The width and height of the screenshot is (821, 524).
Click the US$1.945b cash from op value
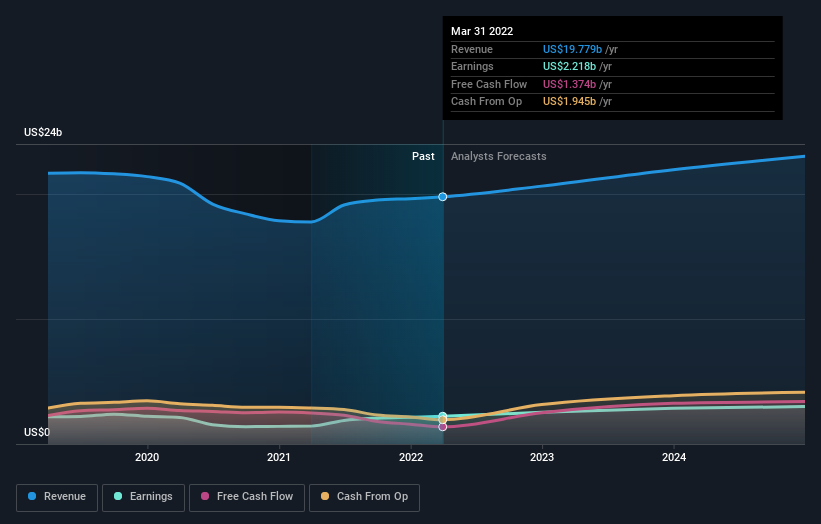tap(569, 102)
